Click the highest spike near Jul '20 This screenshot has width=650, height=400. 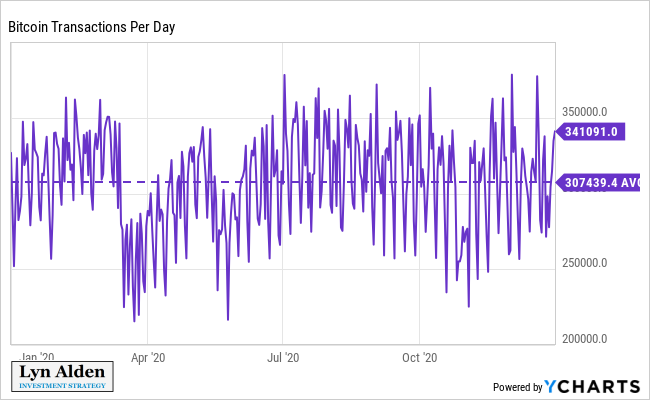coord(284,75)
